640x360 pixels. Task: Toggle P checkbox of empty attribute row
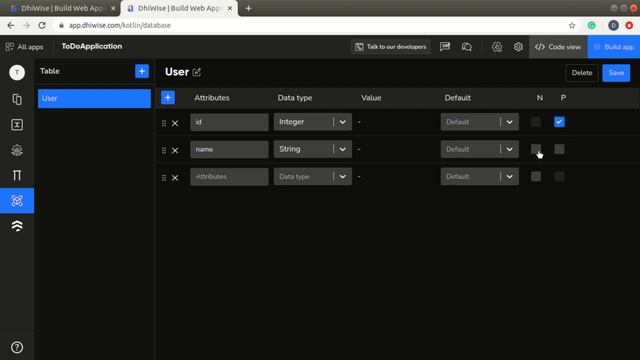[559, 176]
